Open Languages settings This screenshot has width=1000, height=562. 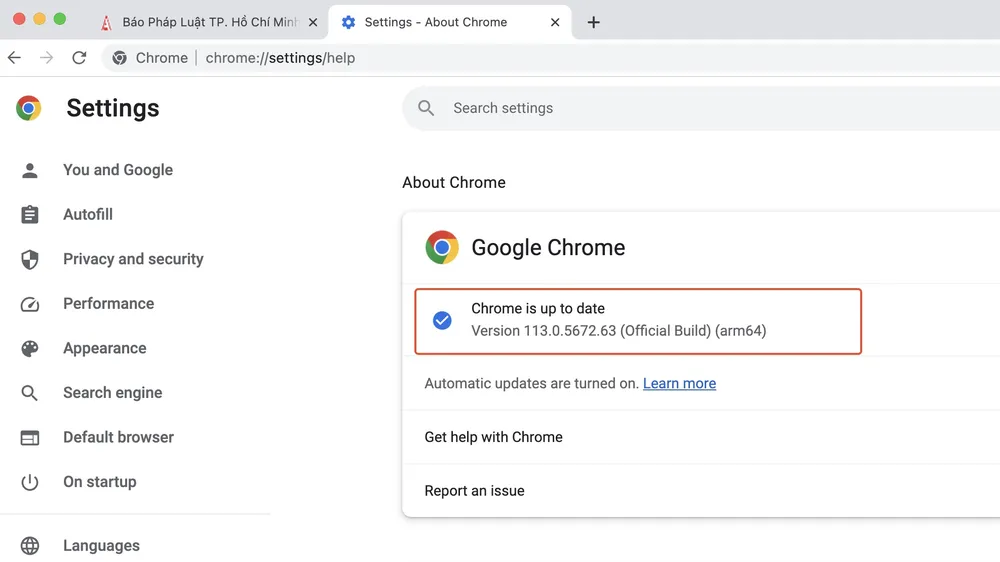(x=101, y=546)
